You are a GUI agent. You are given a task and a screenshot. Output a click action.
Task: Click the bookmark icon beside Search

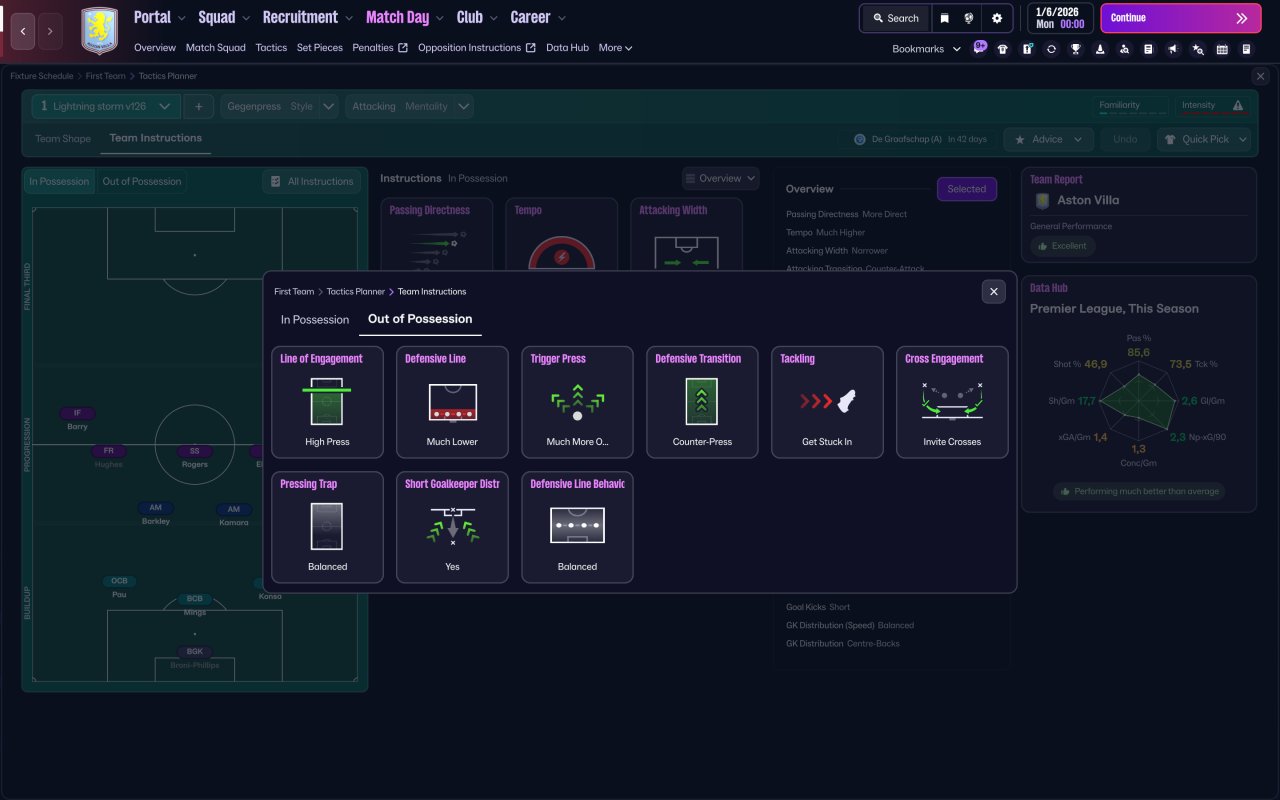(x=944, y=18)
